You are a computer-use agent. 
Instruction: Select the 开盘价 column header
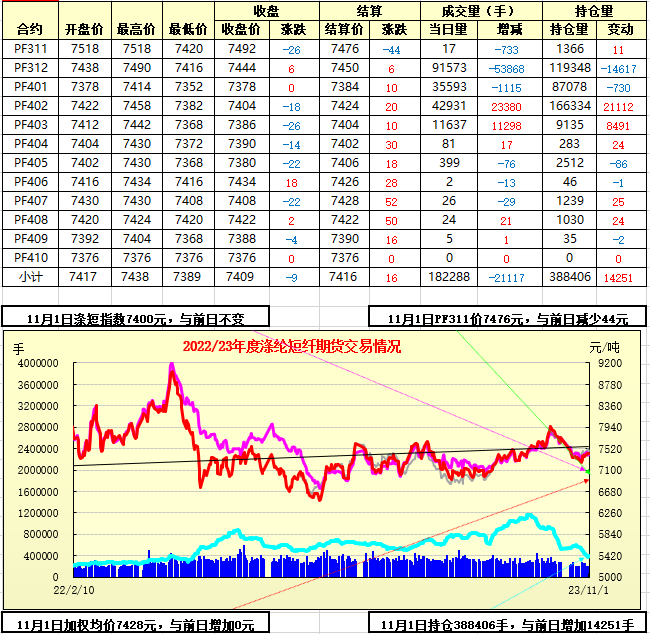tap(83, 29)
